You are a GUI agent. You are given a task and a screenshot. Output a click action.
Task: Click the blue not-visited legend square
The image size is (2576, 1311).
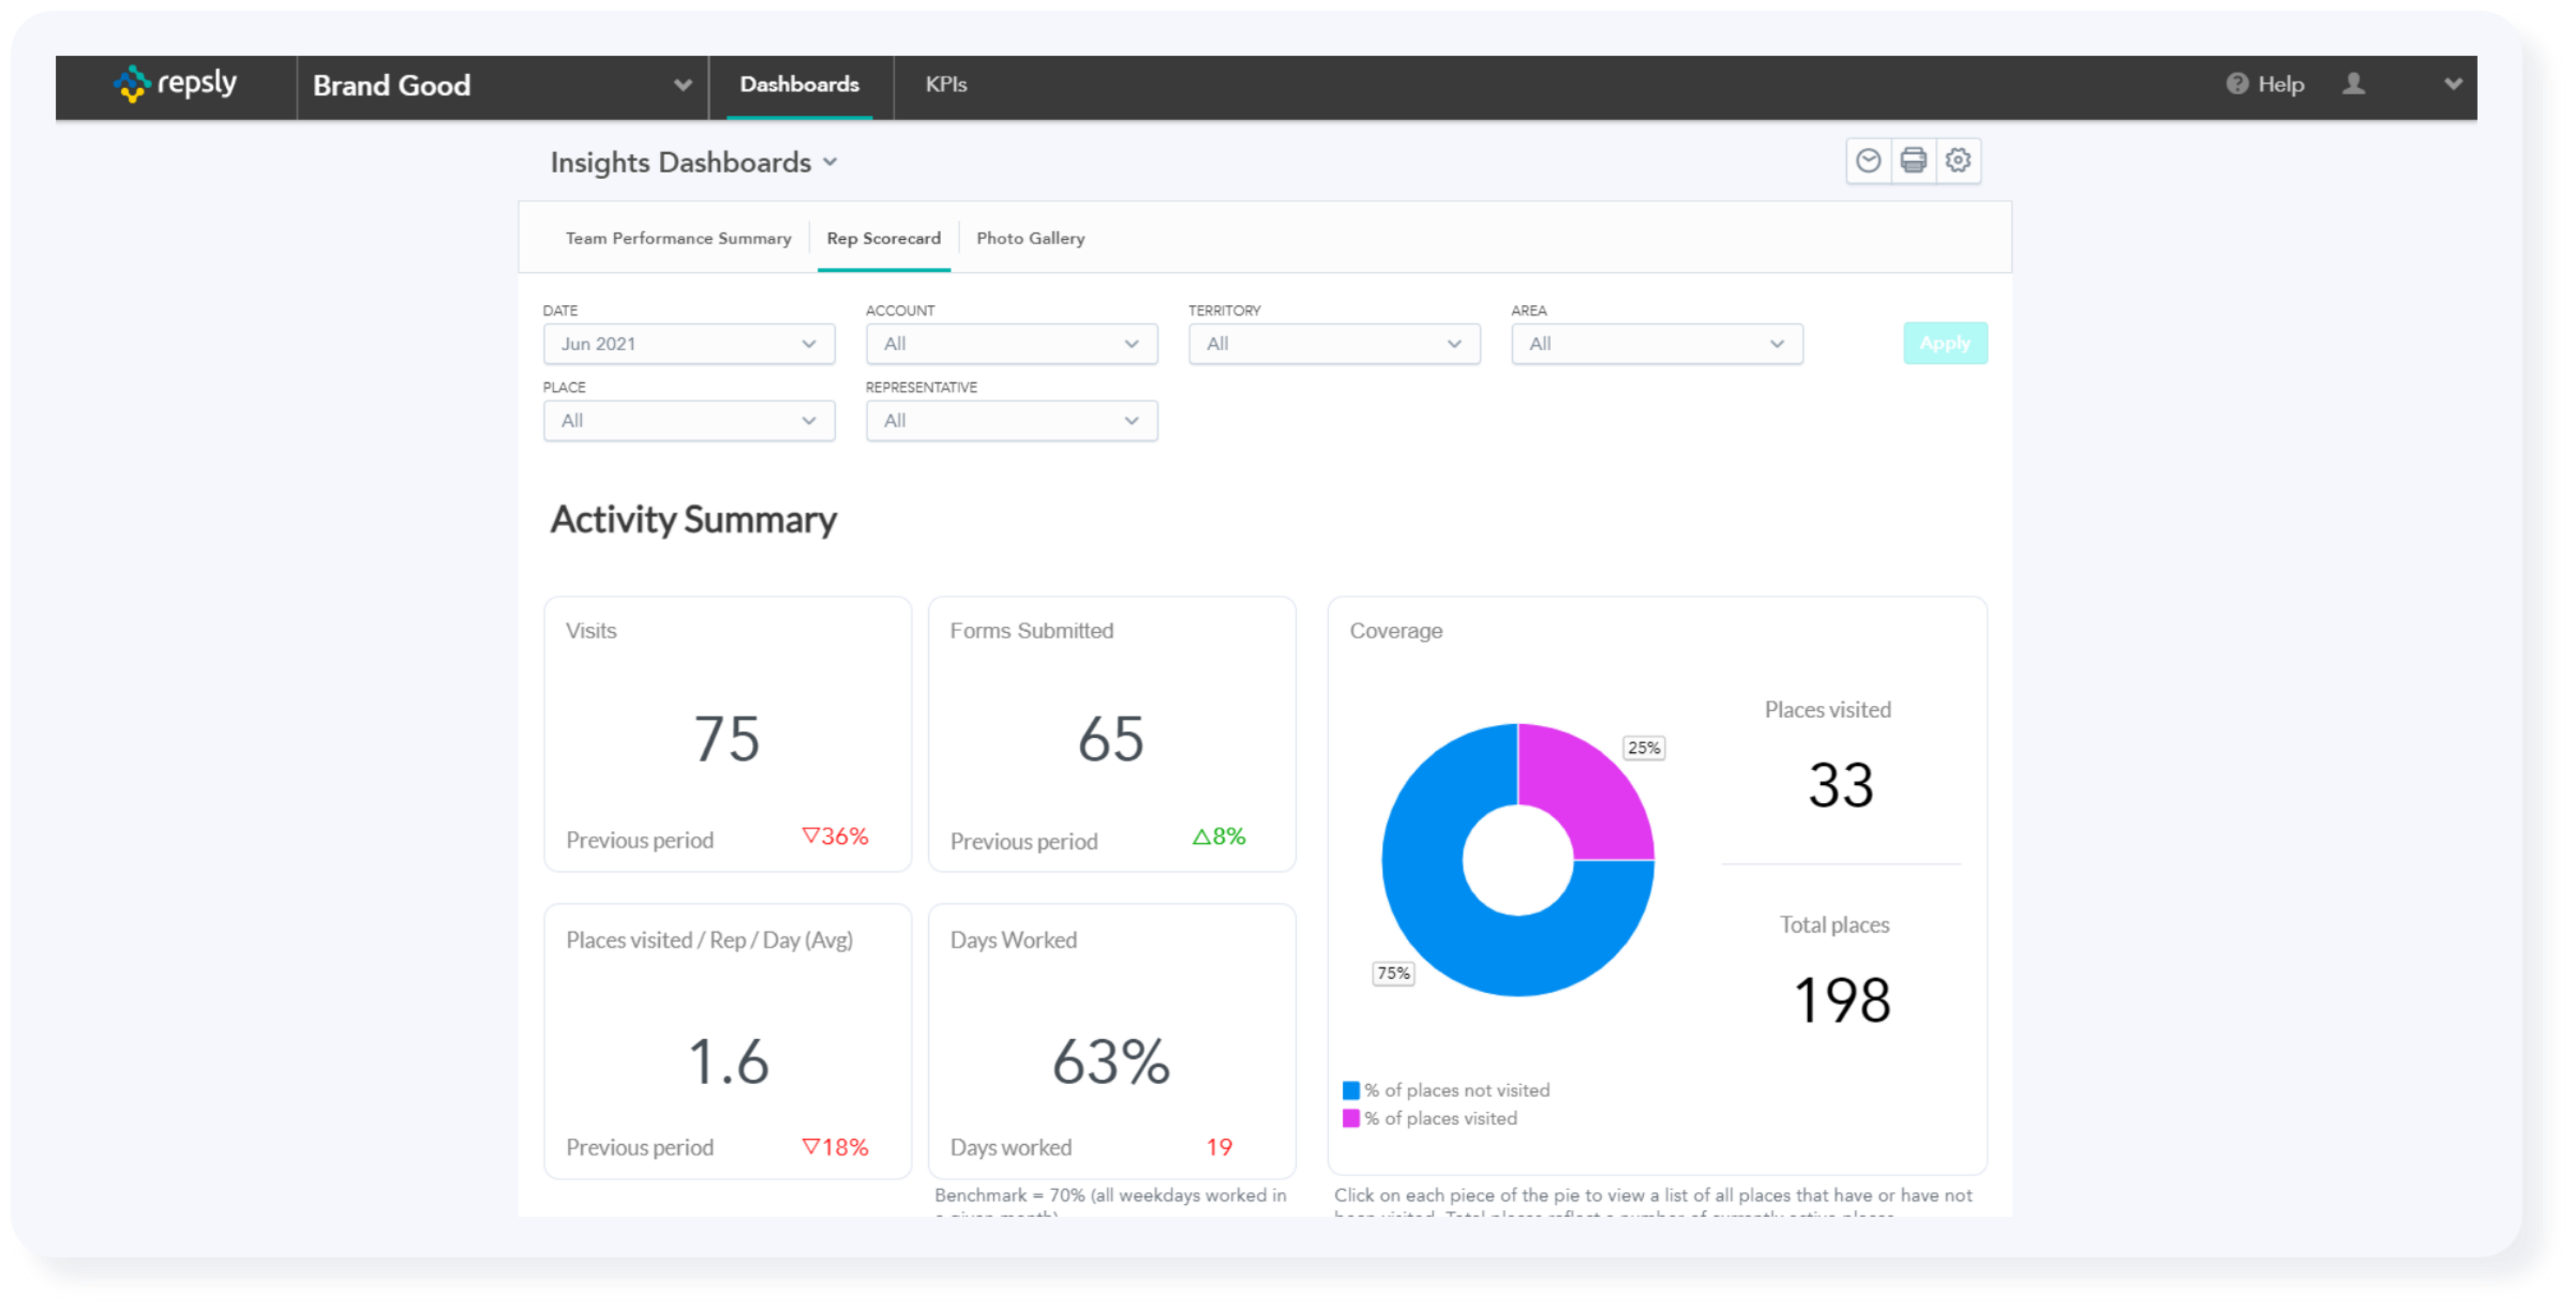[1350, 1090]
